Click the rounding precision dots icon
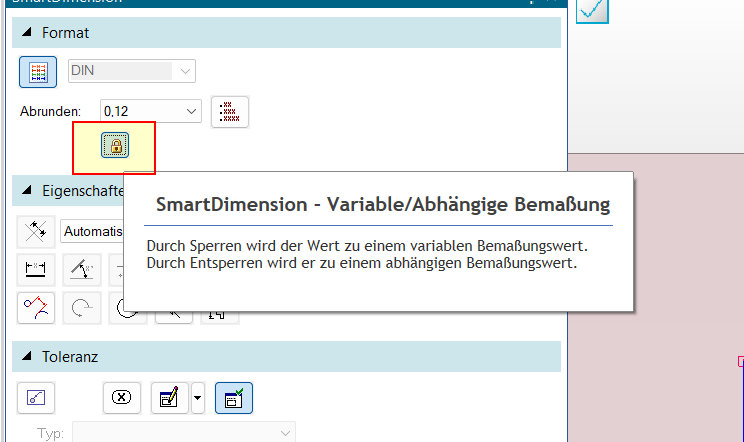This screenshot has height=442, width=744. point(230,112)
